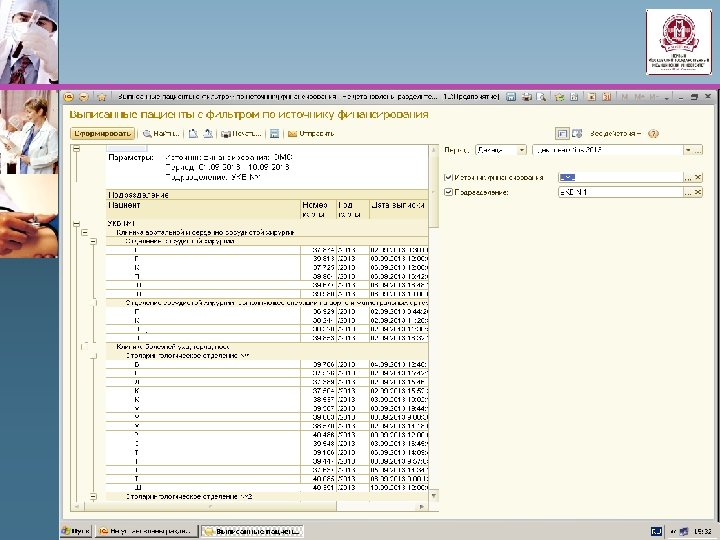Click the star favorites icon in title bar
The height and width of the screenshot is (540, 720).
(x=100, y=98)
